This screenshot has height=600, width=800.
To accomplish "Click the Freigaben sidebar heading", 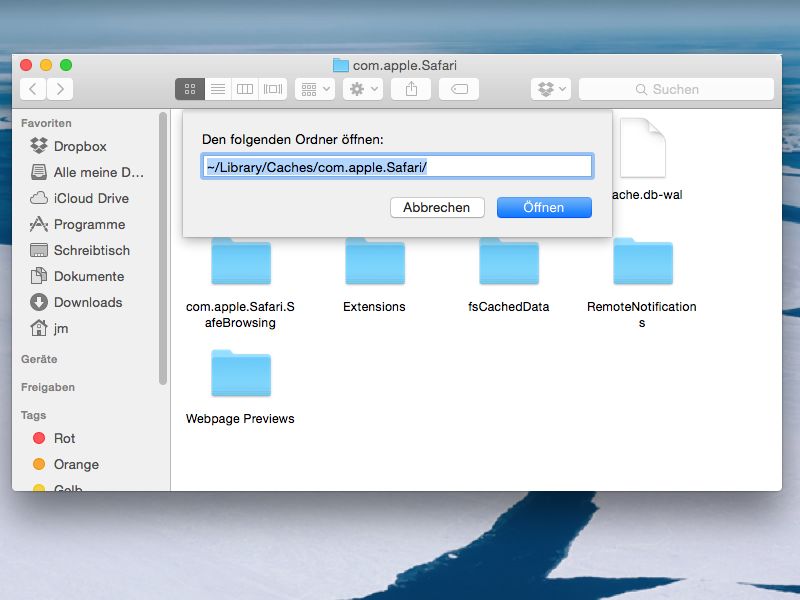I will tap(48, 387).
